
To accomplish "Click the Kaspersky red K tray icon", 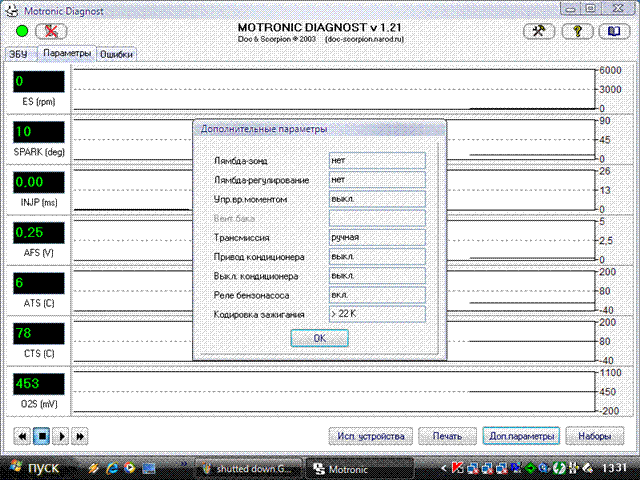I will point(458,469).
